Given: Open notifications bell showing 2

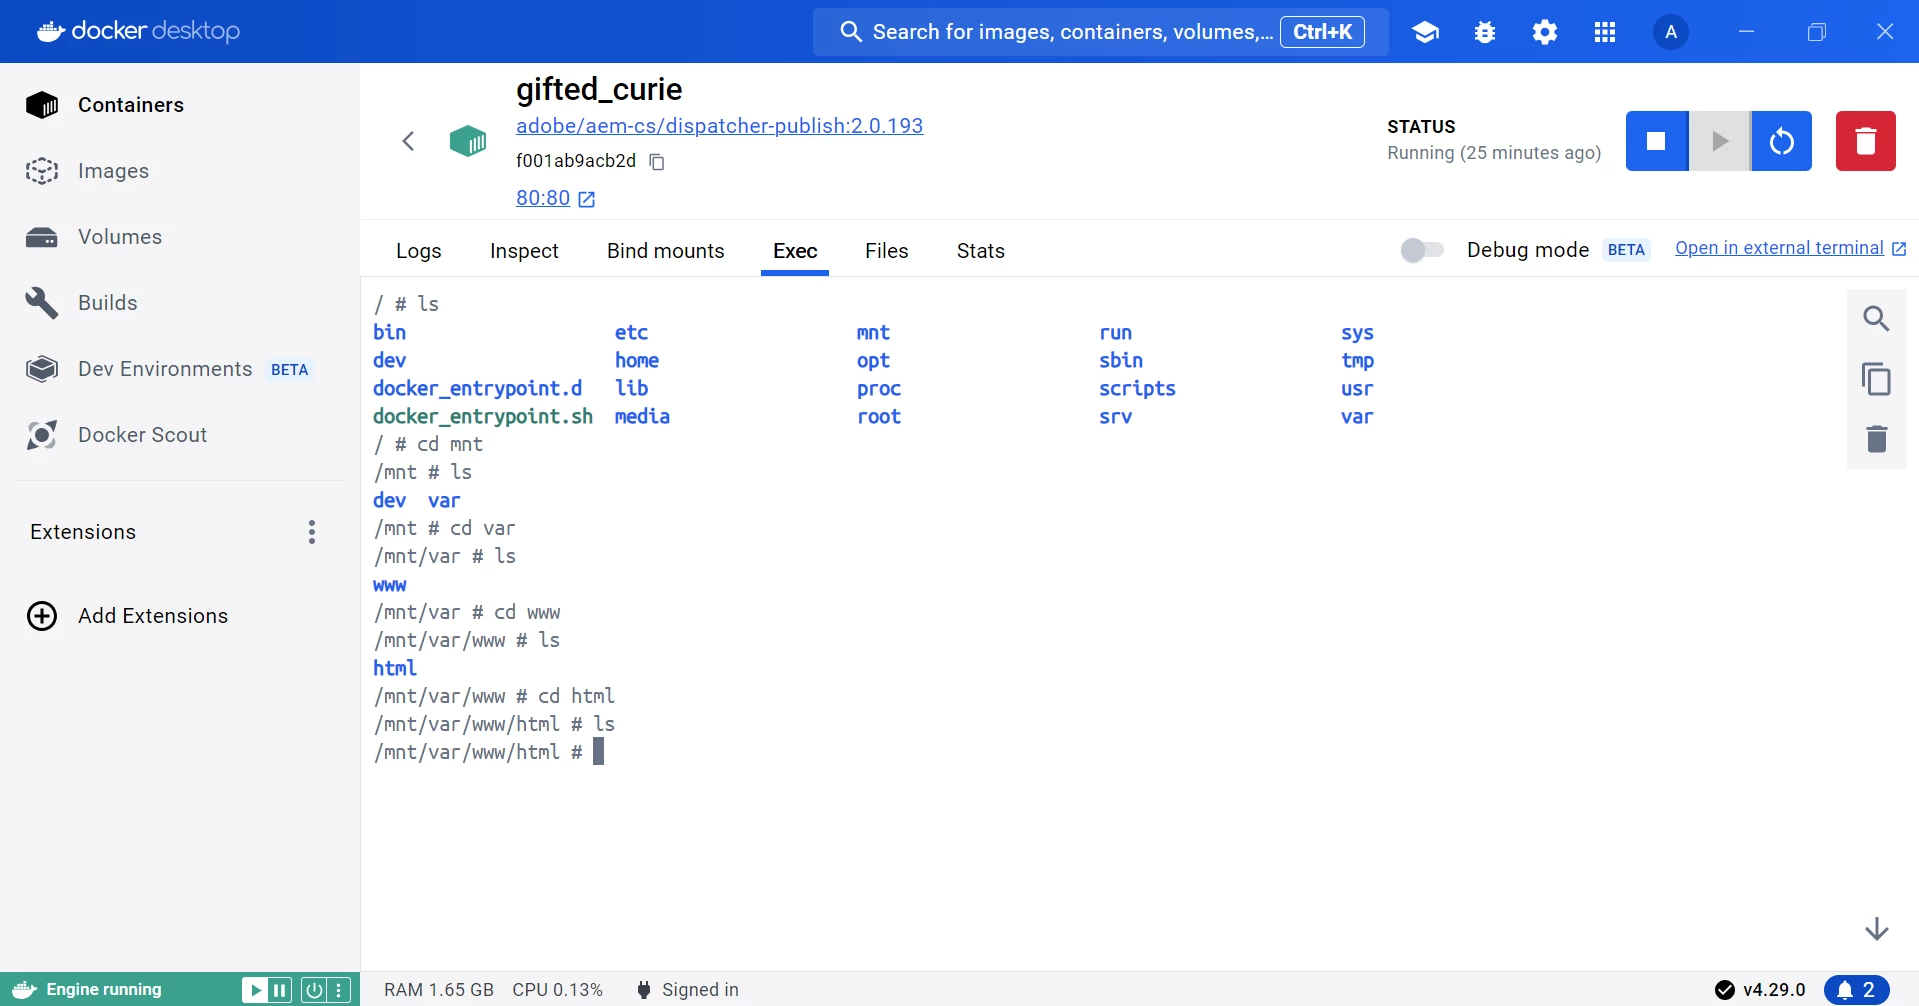Looking at the screenshot, I should (x=1856, y=990).
